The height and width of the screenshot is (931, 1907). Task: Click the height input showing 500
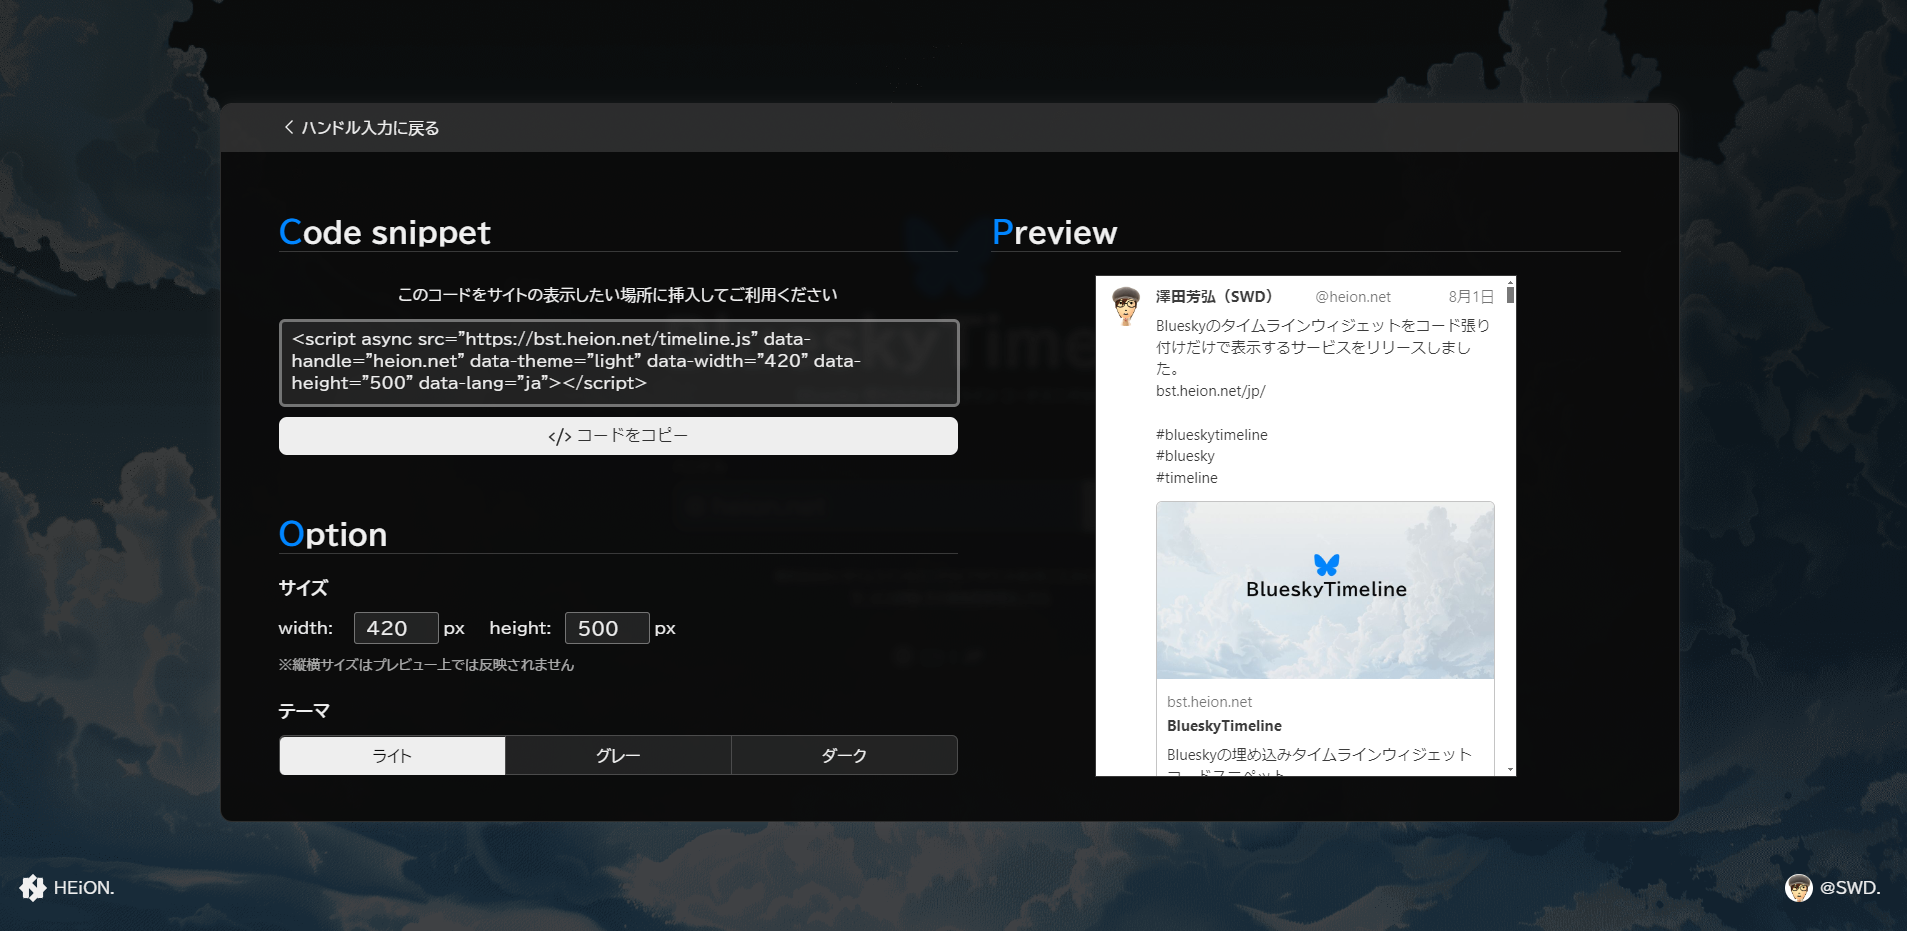607,627
